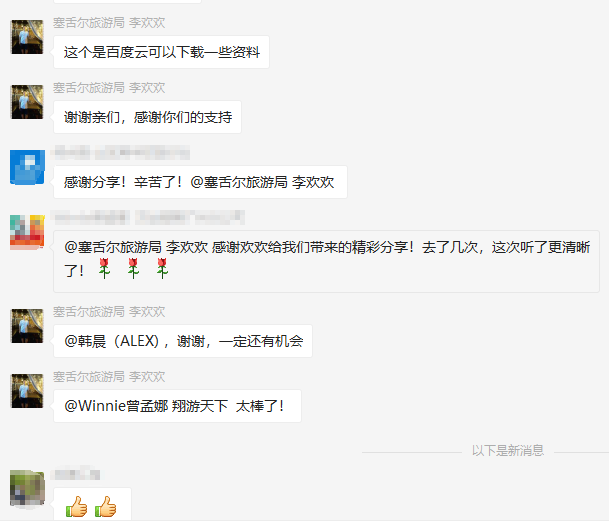Click the first thumbs-up emoji

77,506
